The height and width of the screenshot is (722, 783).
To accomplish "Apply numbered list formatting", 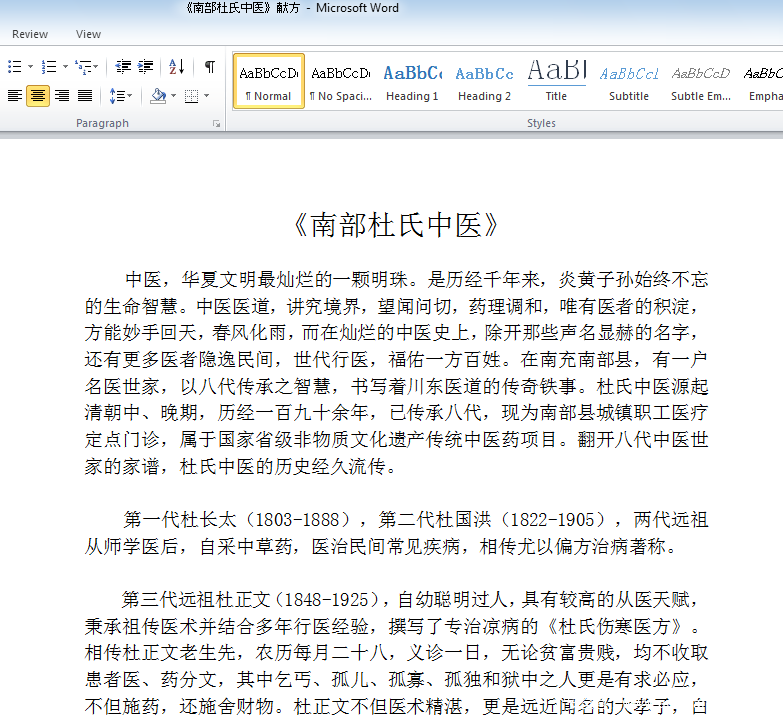I will click(48, 67).
